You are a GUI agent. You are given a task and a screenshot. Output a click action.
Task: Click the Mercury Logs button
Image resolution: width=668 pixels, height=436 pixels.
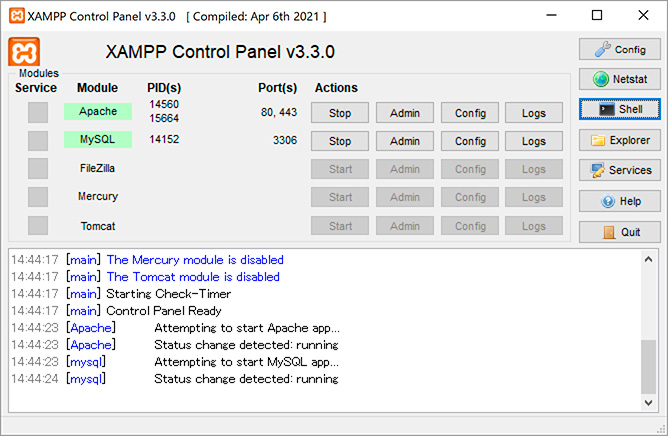[x=534, y=197]
